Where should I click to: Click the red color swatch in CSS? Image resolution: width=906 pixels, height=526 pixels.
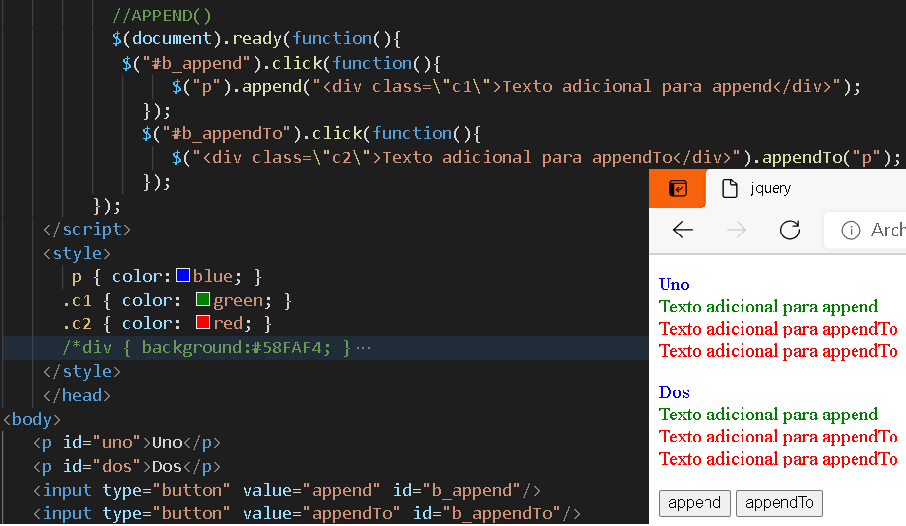coord(202,322)
